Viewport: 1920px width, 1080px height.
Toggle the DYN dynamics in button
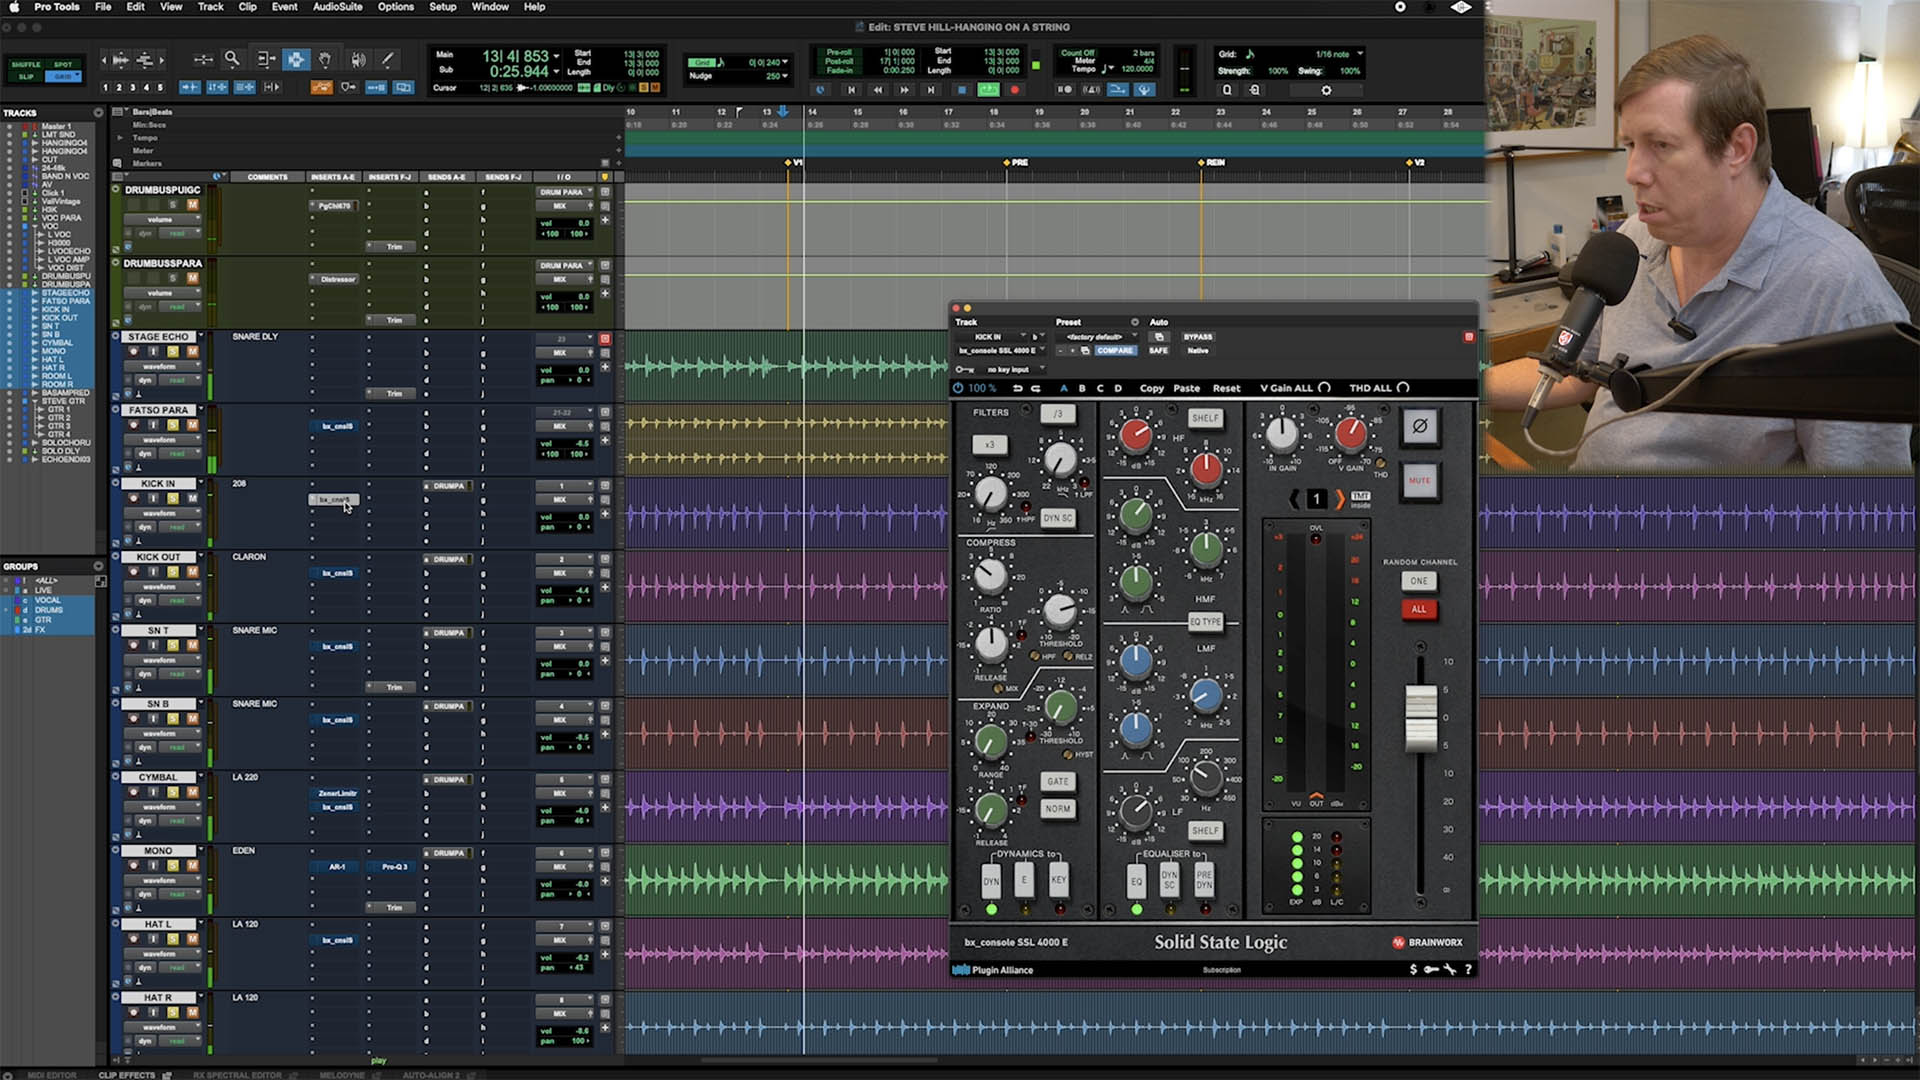(x=991, y=881)
